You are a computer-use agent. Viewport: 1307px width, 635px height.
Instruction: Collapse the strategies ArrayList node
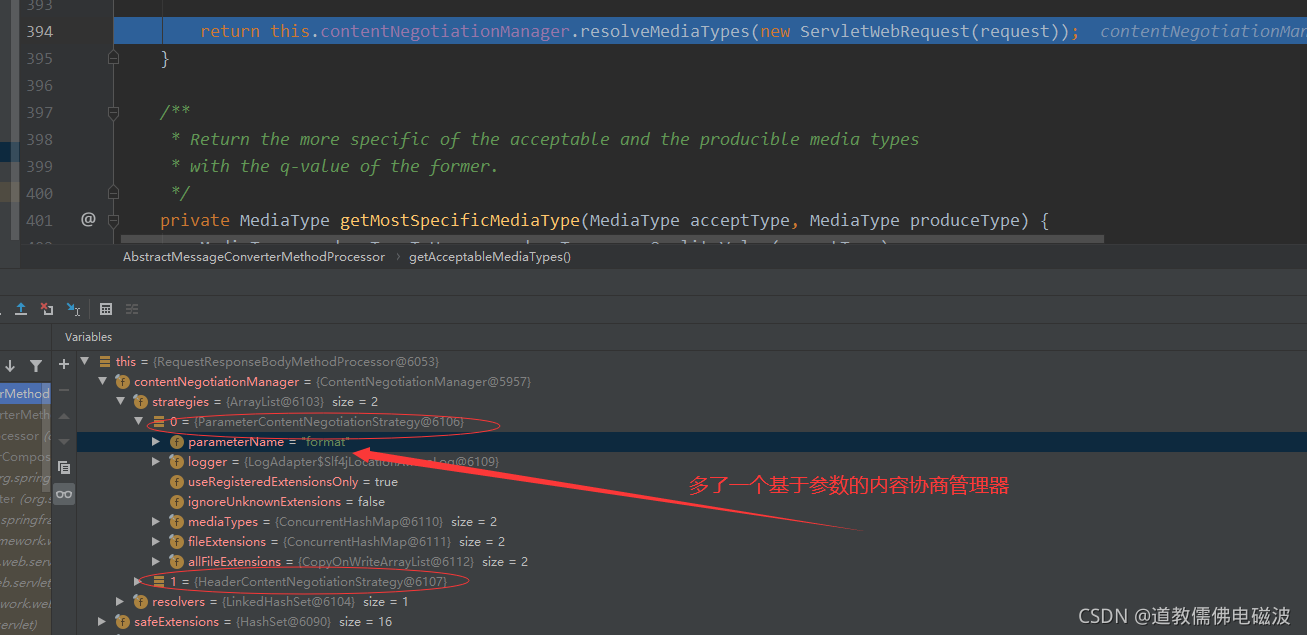121,401
